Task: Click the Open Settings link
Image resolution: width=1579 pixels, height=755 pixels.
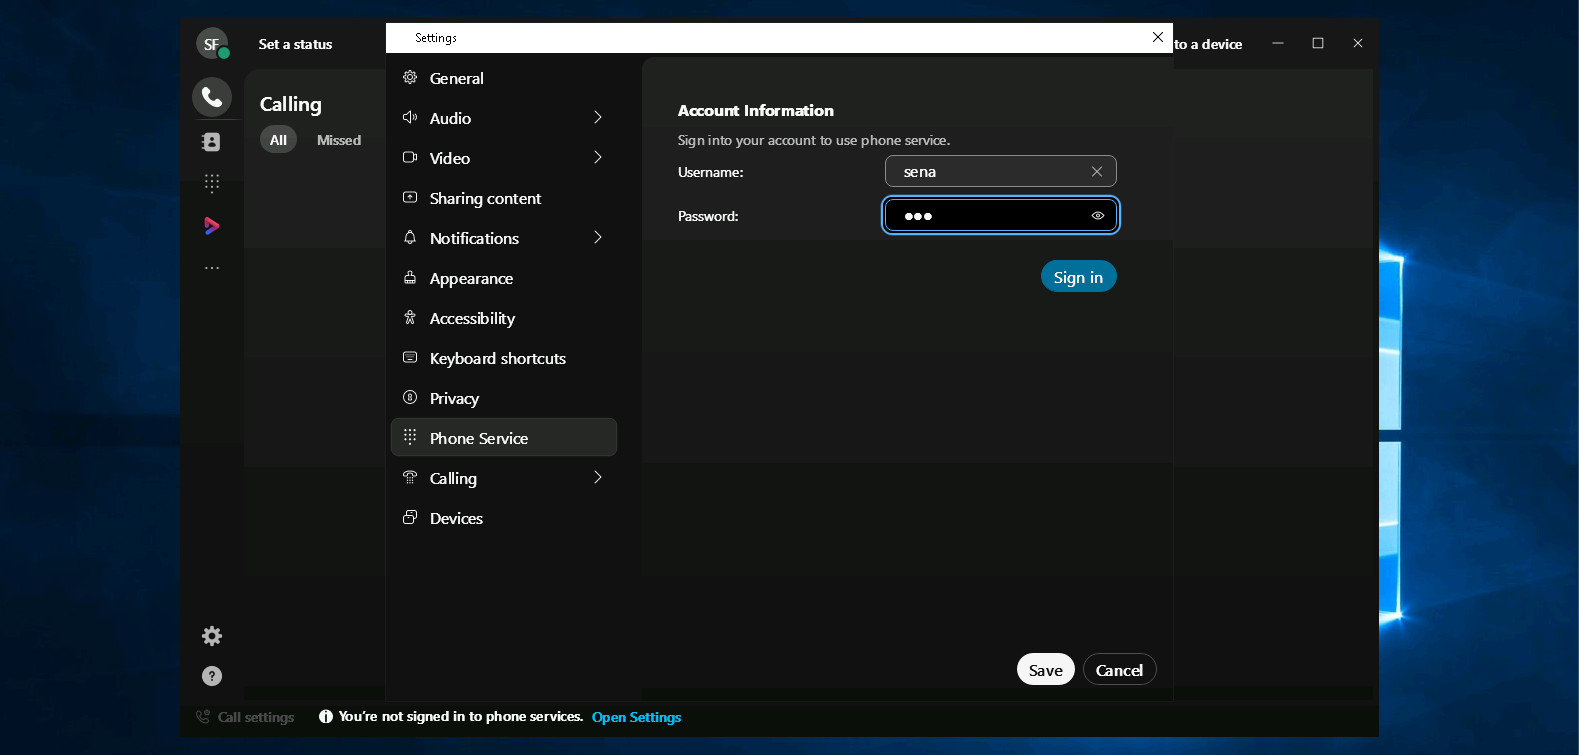Action: (x=636, y=717)
